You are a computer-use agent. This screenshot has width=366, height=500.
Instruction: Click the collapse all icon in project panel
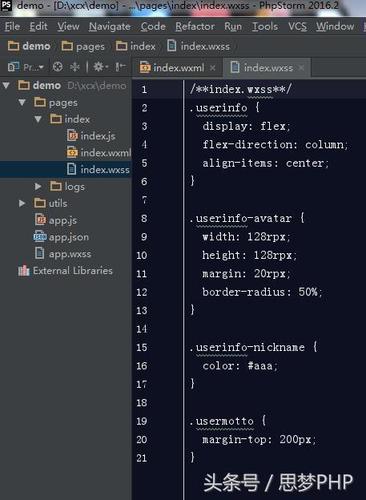point(75,67)
